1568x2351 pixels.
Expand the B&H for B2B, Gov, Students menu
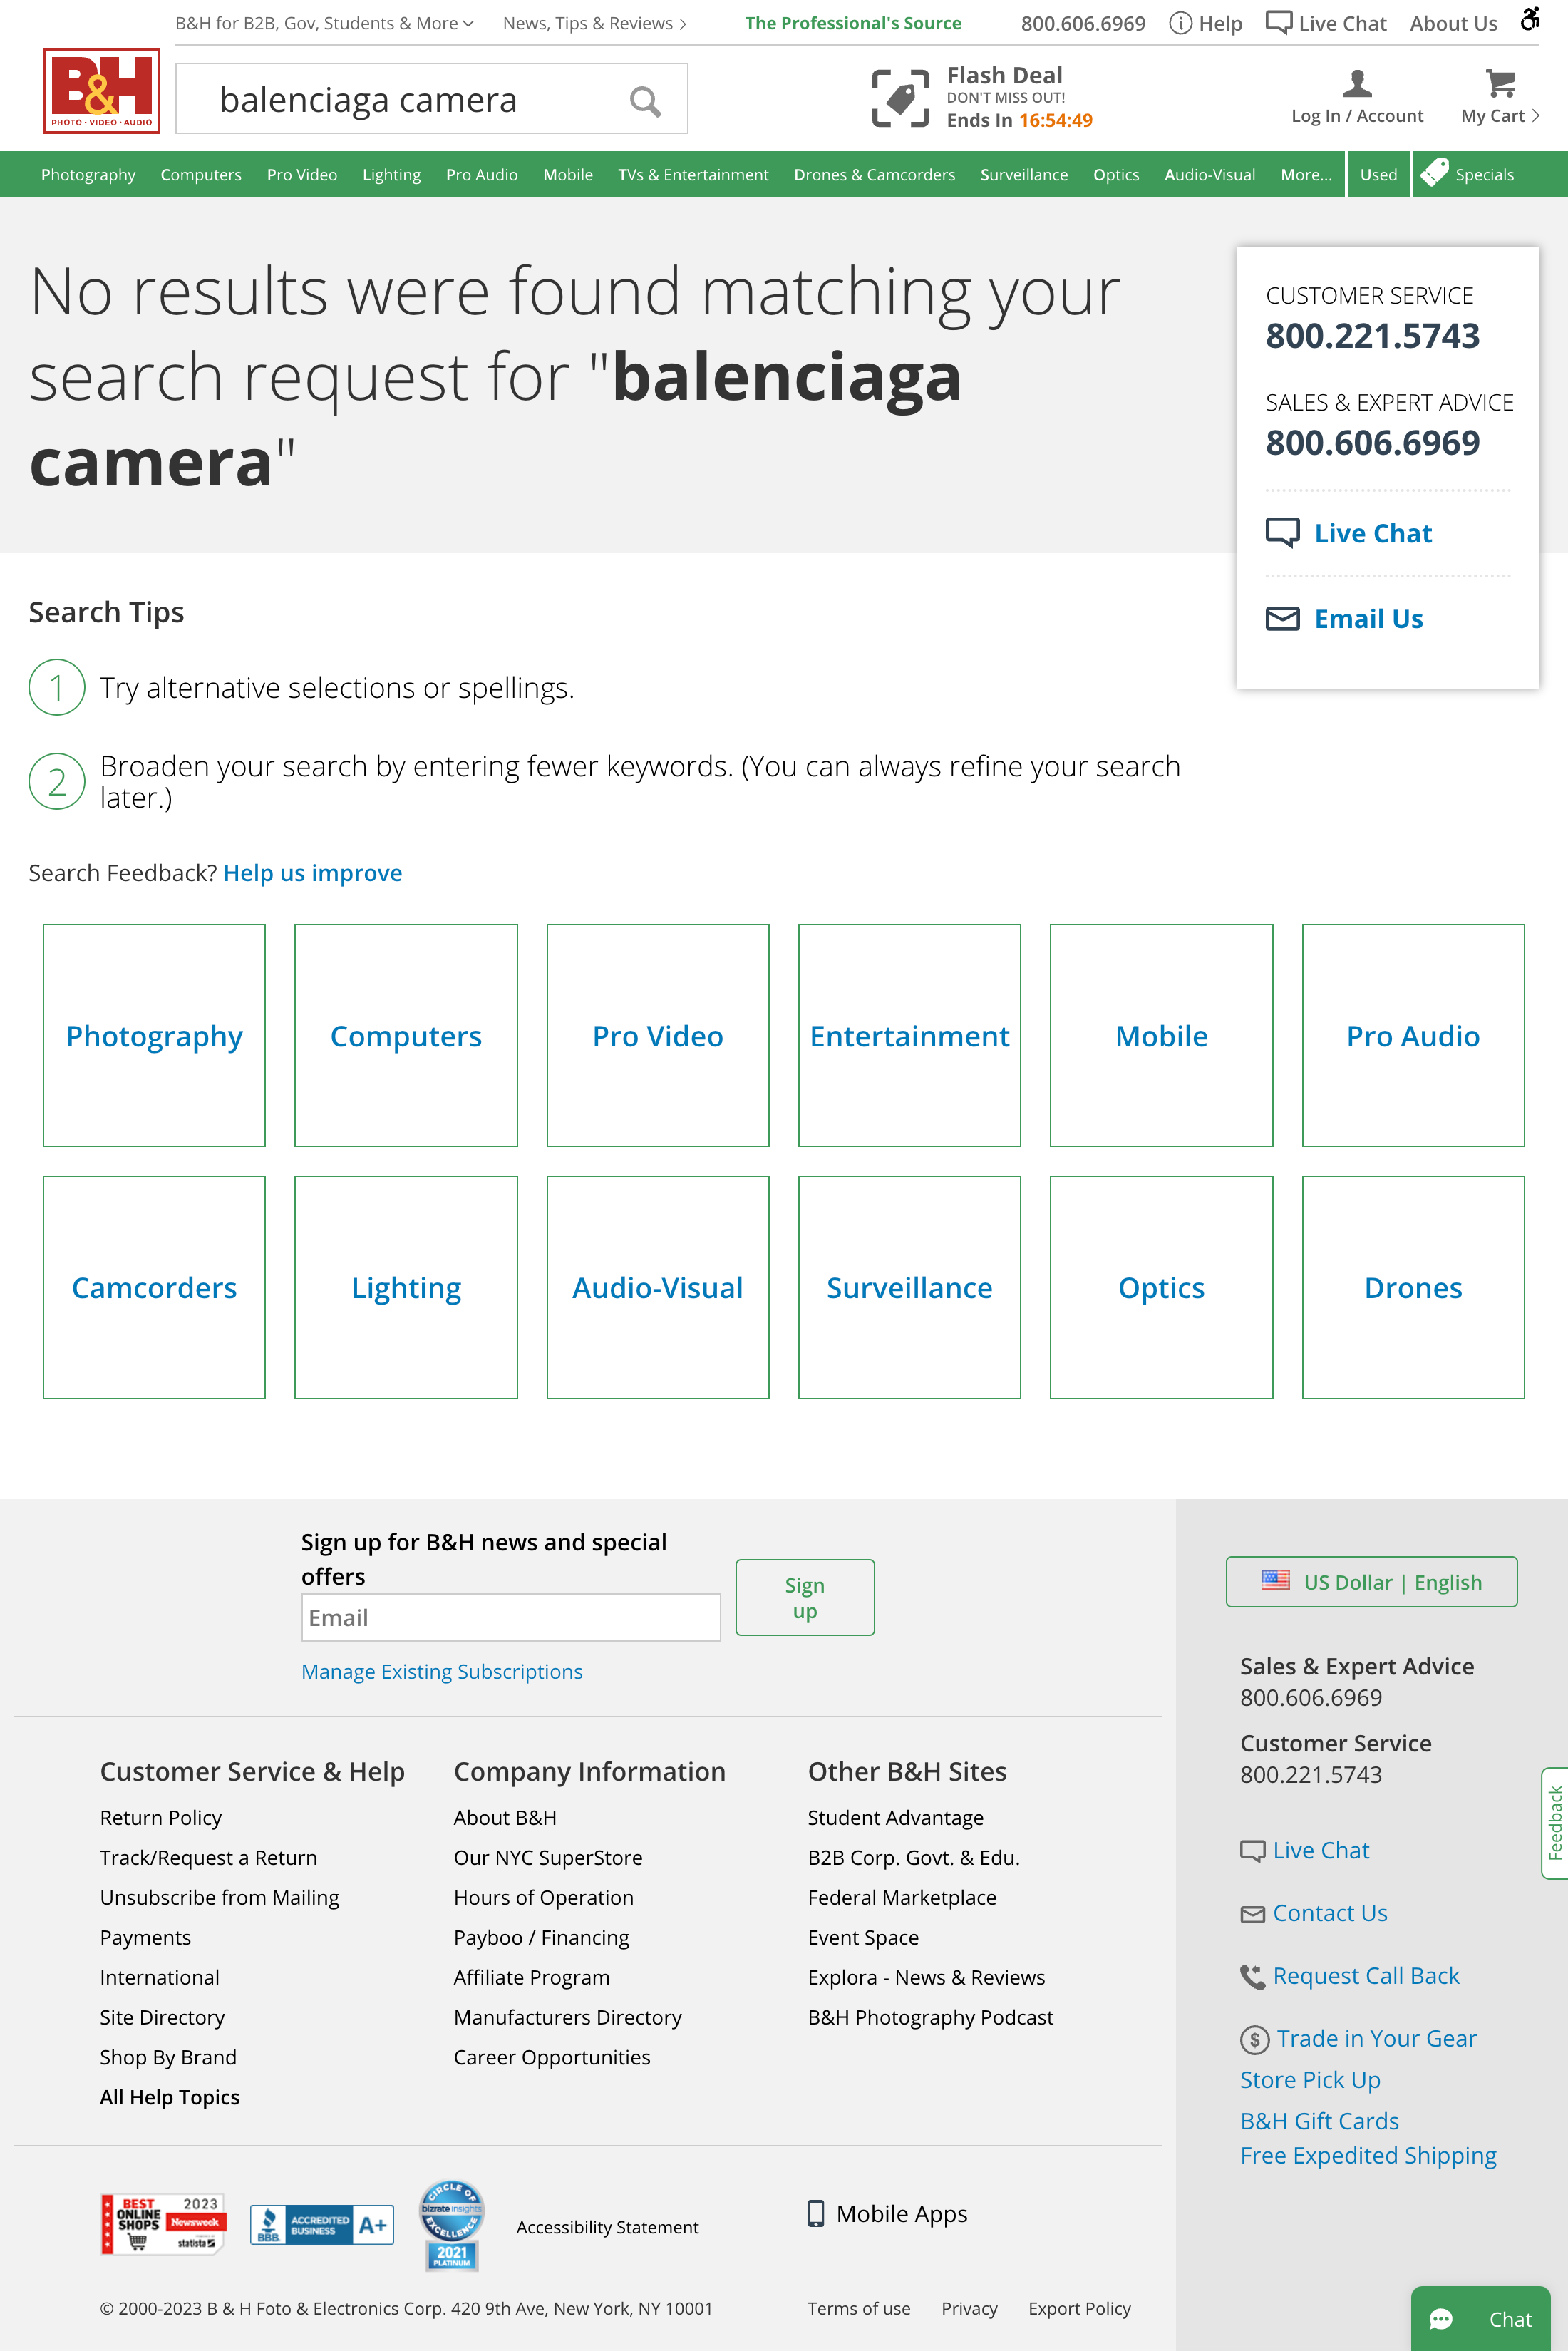tap(322, 22)
